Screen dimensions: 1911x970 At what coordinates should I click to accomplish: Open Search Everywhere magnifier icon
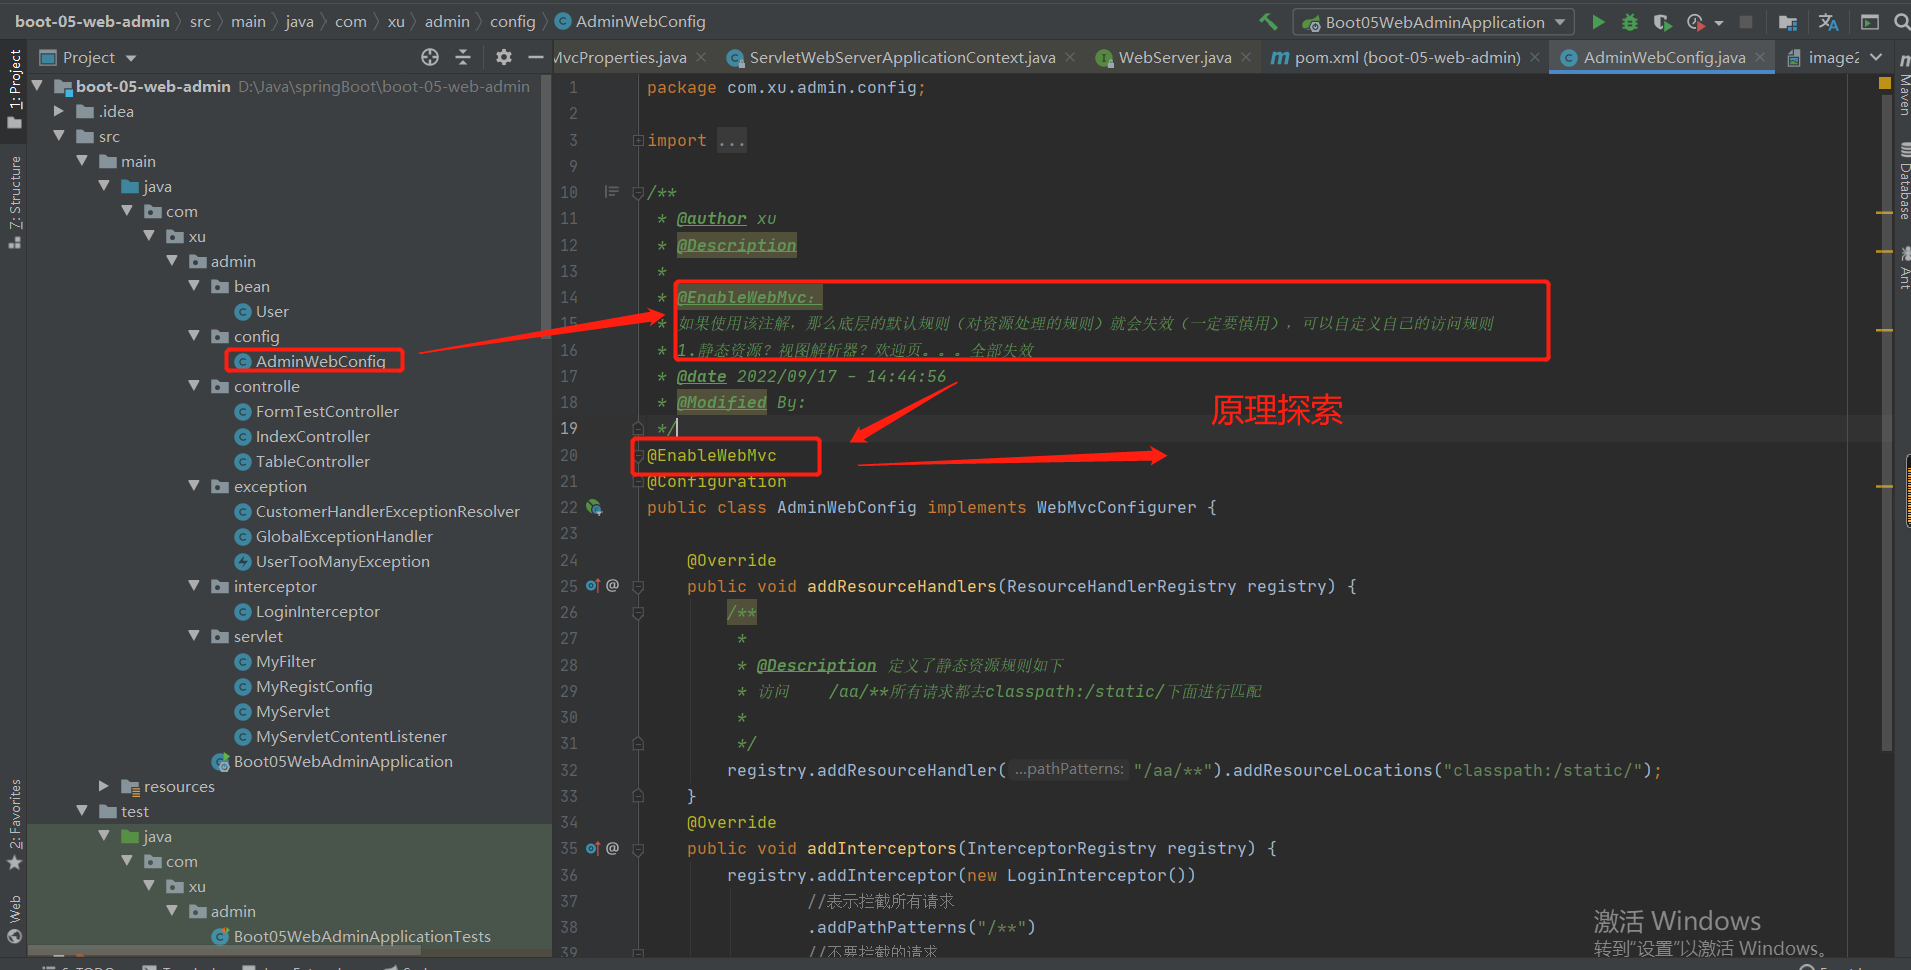[1901, 22]
